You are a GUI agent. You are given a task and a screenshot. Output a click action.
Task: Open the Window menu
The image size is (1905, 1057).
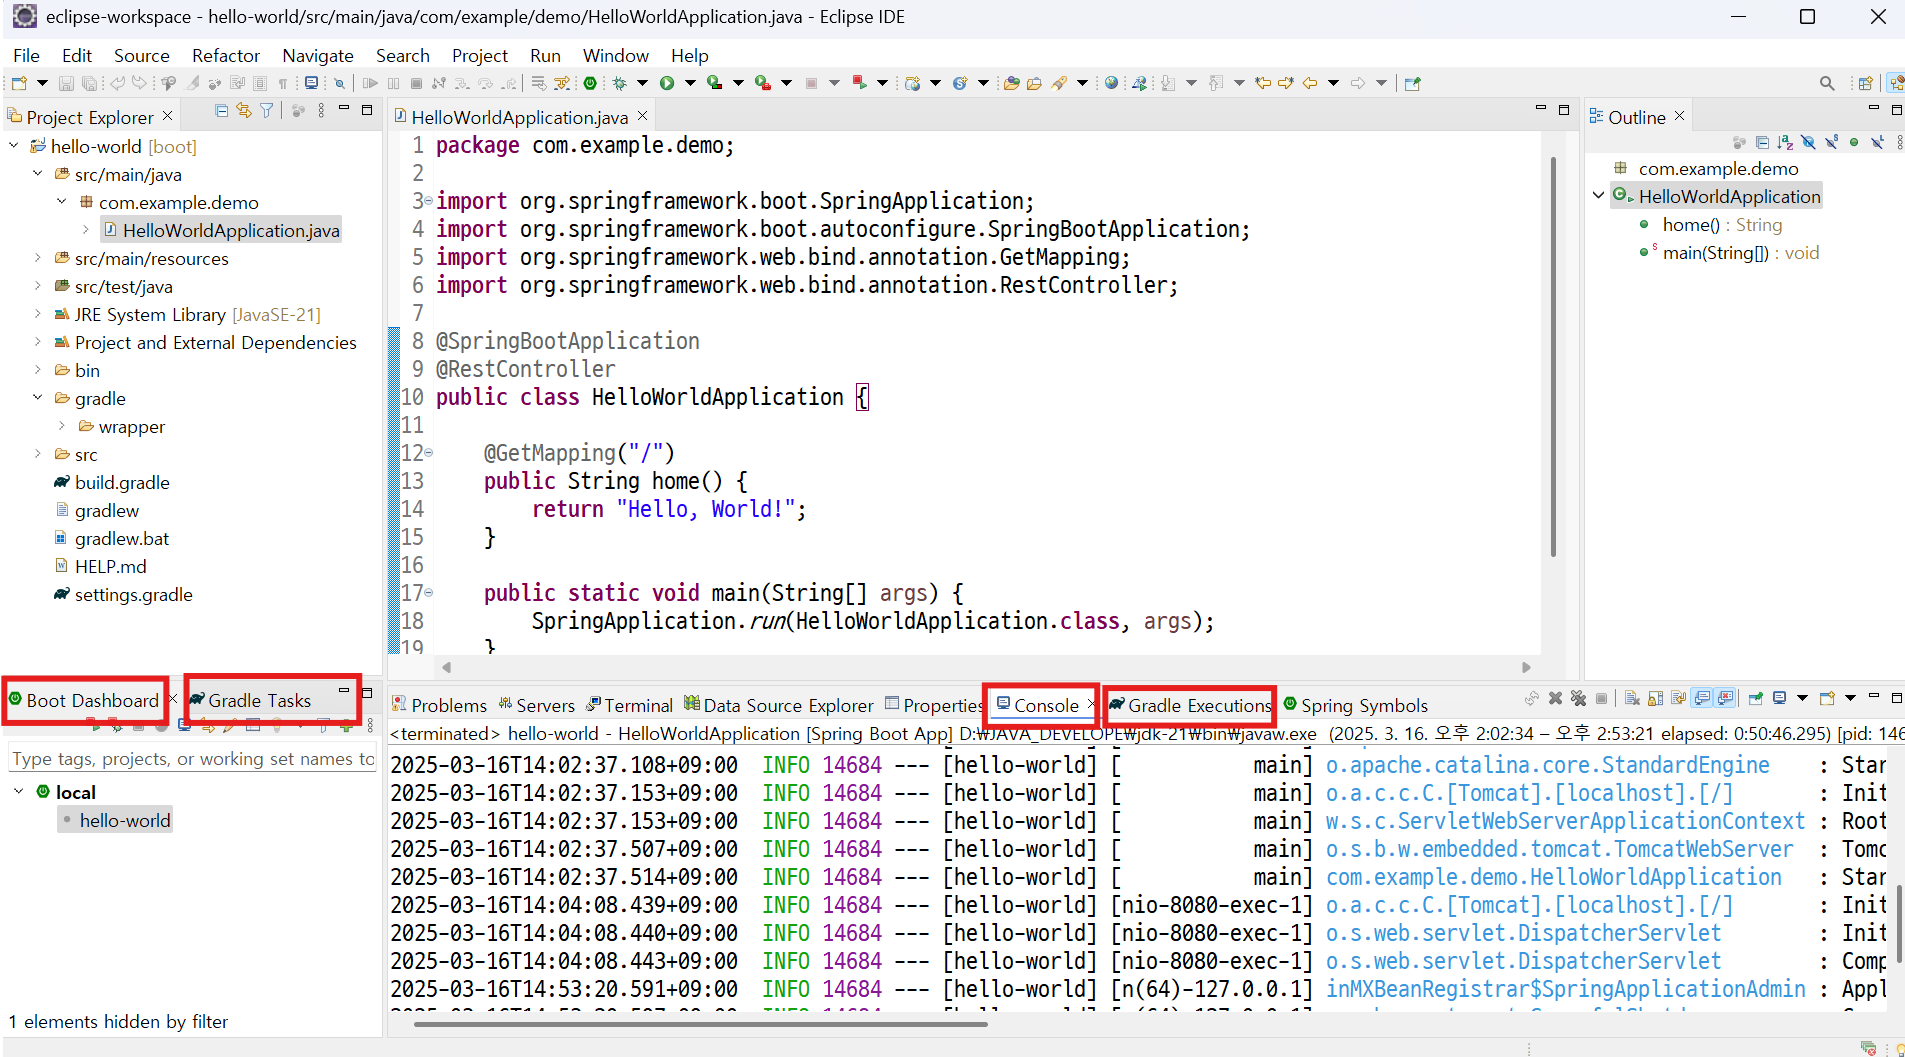pyautogui.click(x=616, y=56)
